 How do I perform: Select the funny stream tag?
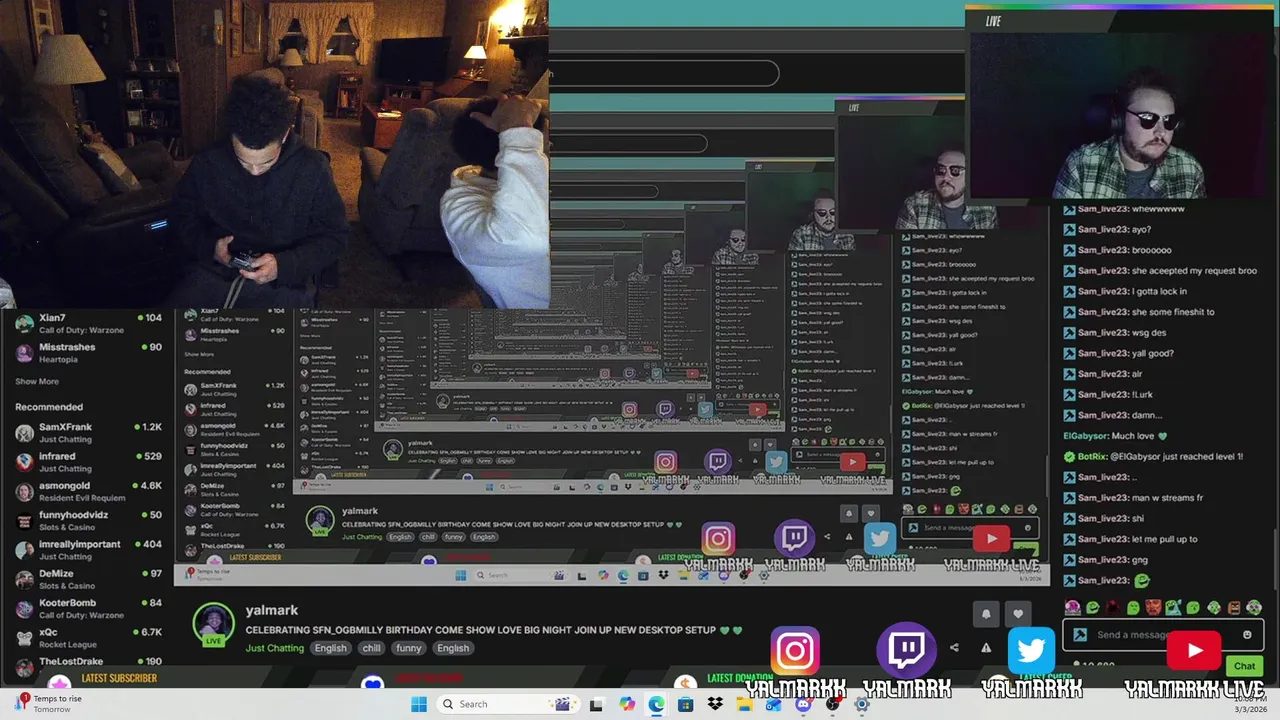409,648
